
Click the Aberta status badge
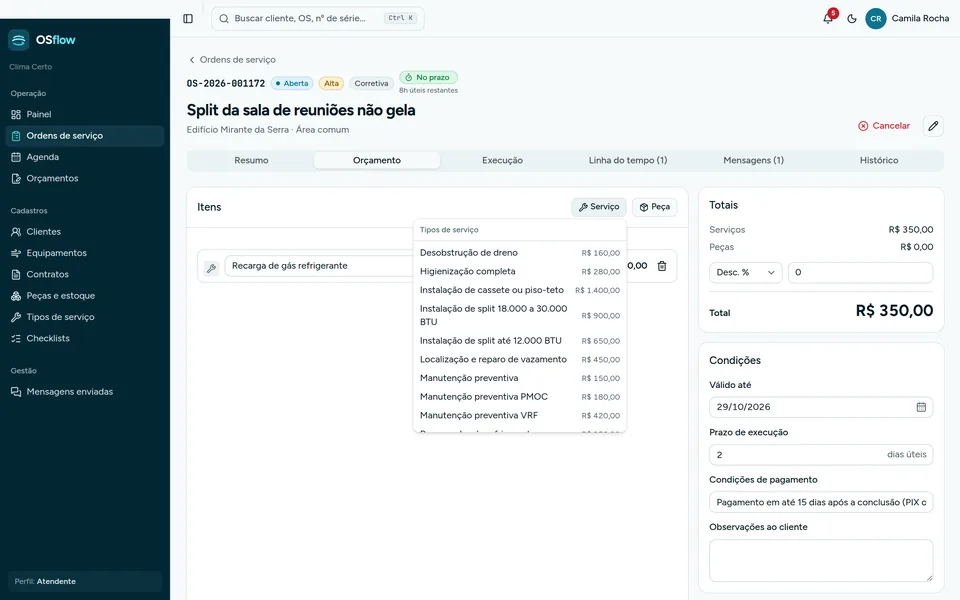click(x=292, y=83)
